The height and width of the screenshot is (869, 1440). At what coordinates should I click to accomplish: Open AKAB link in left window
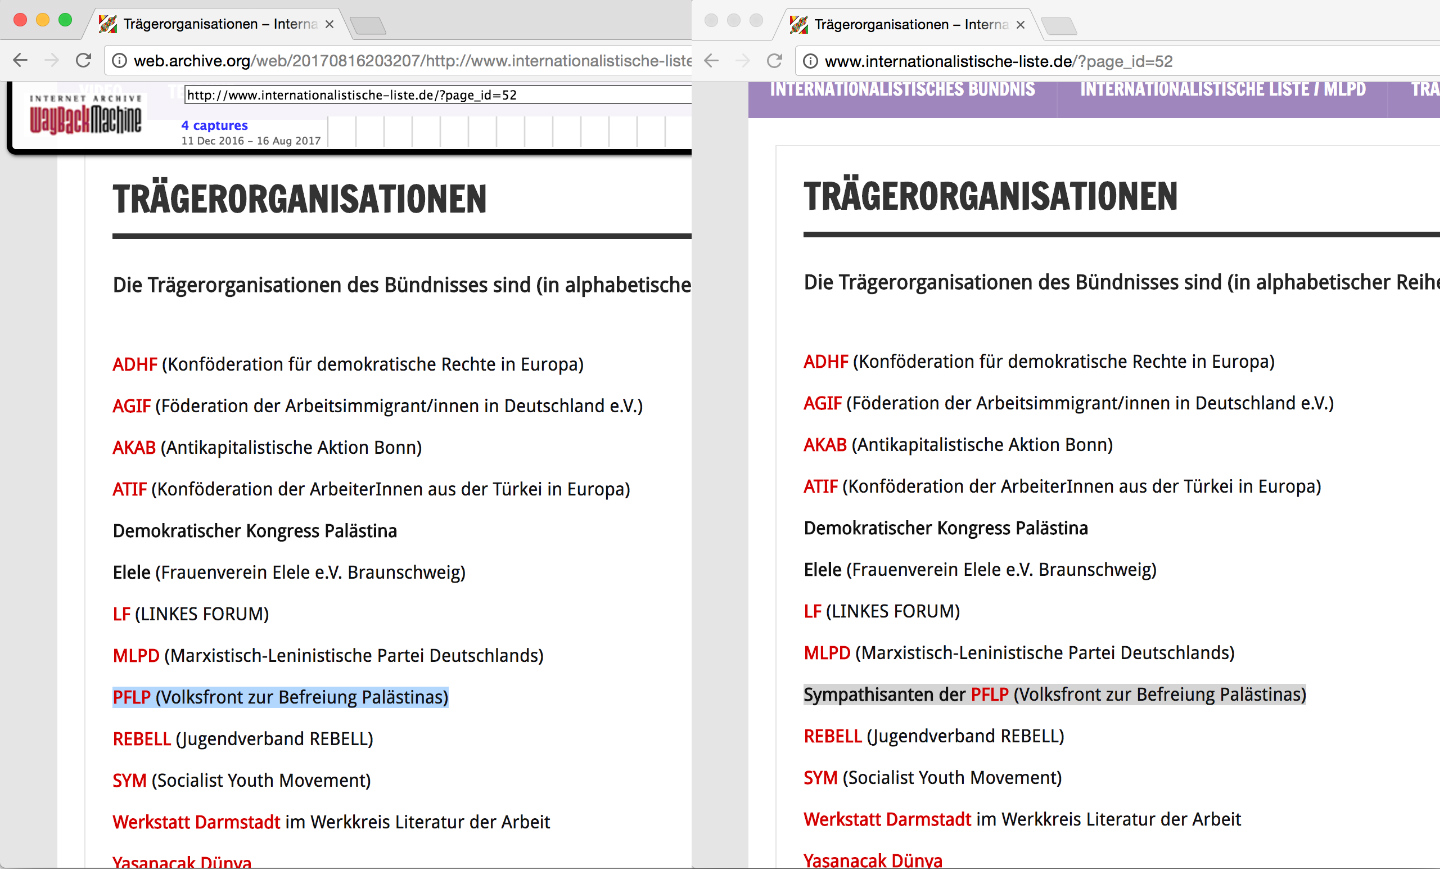point(134,448)
